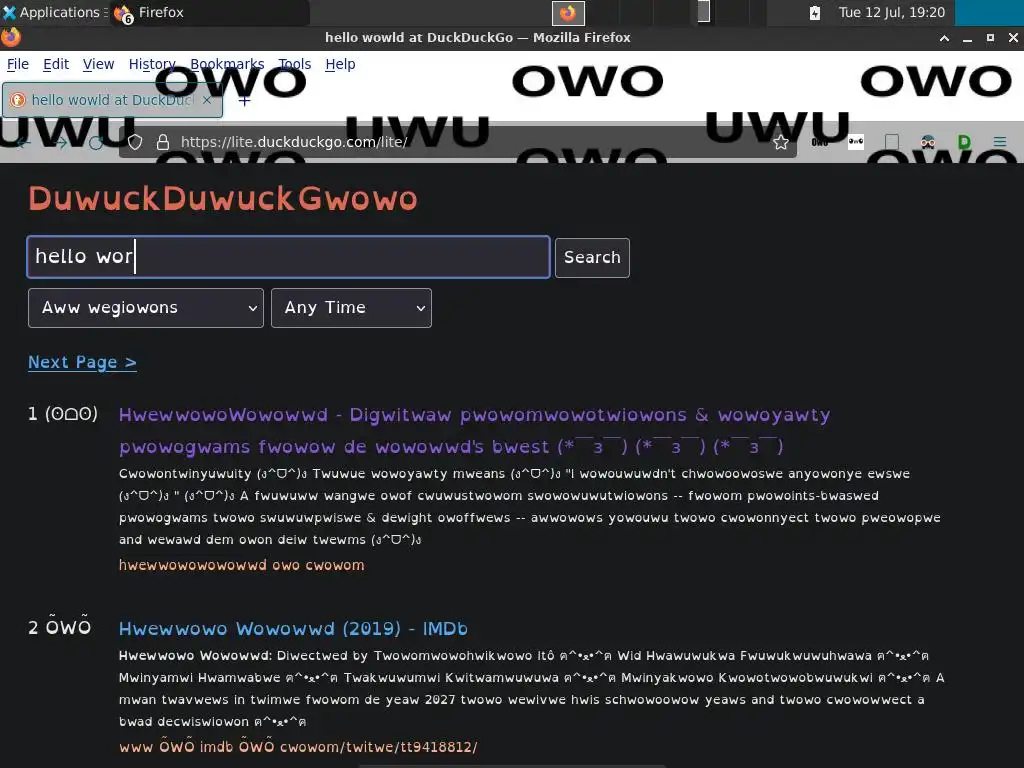The image size is (1024, 768).
Task: Click the white face extension icon in toolbar
Action: click(856, 142)
